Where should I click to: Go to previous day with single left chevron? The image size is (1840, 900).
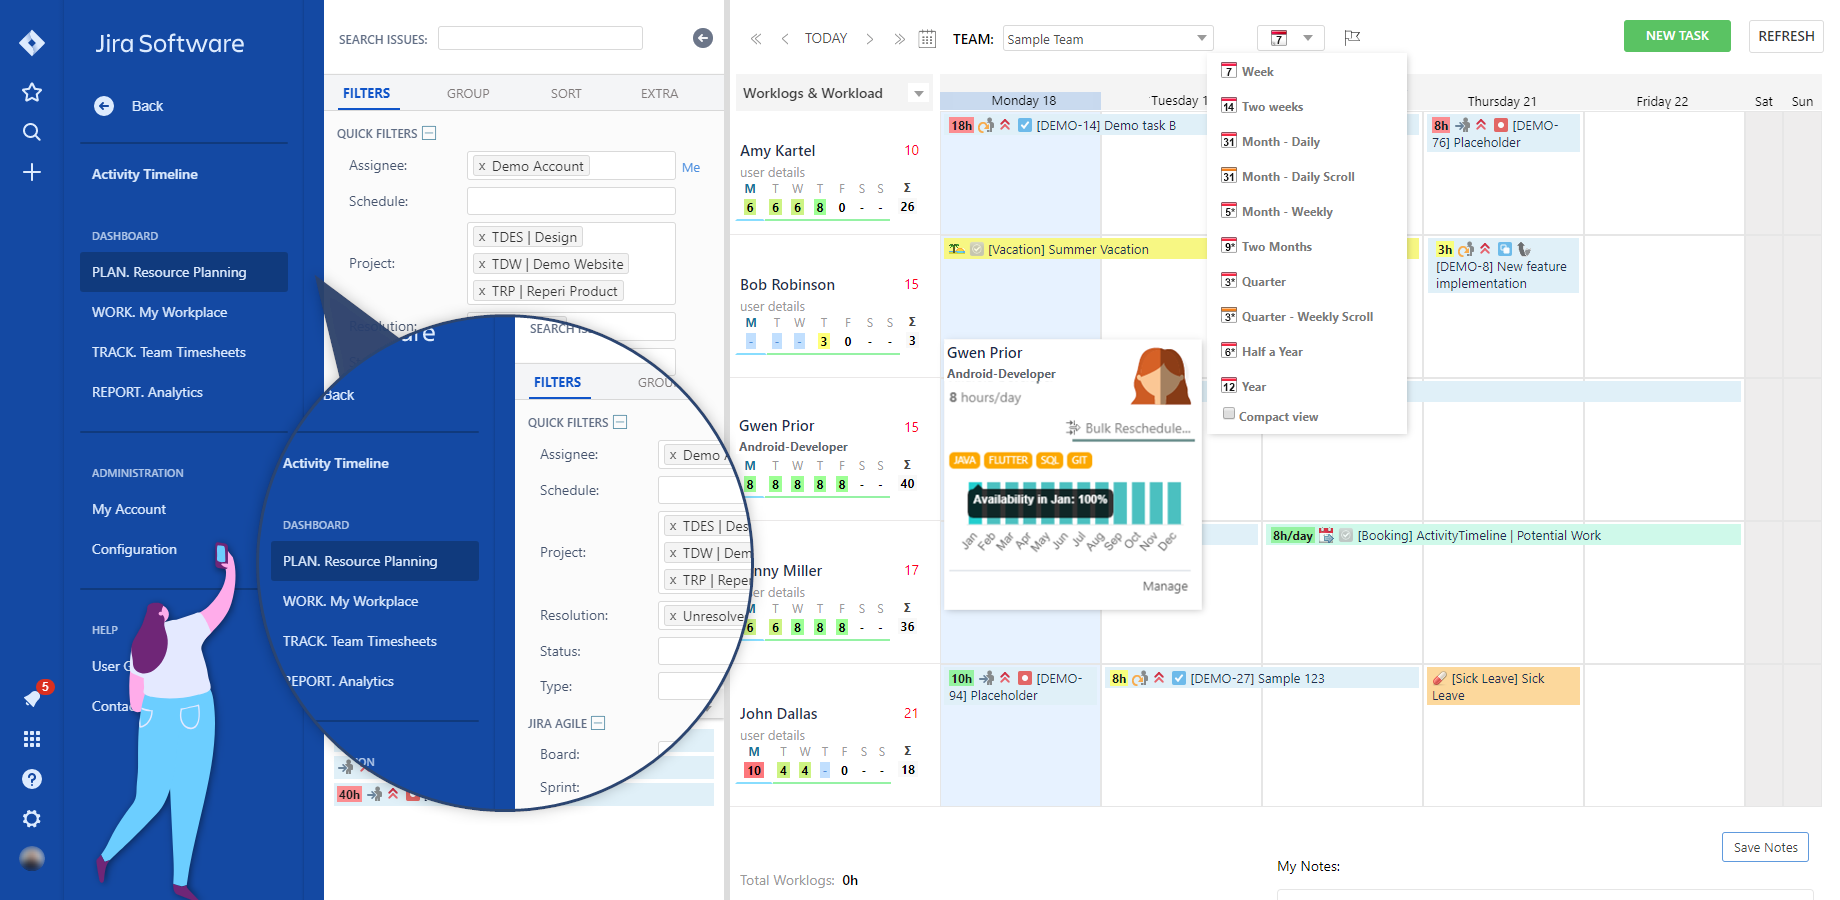tap(785, 39)
